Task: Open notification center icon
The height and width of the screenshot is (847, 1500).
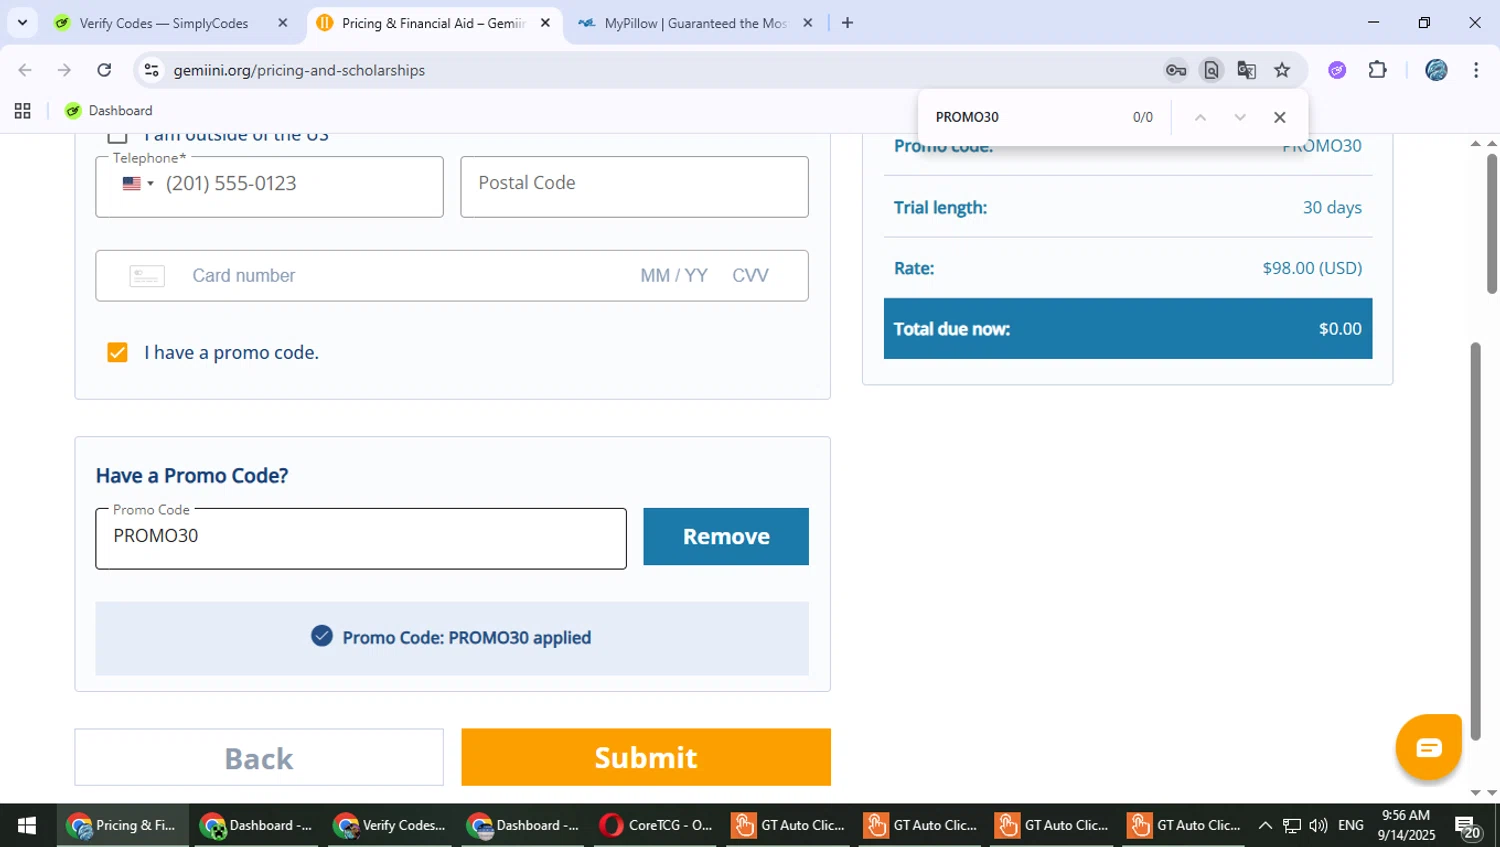Action: [x=1468, y=827]
